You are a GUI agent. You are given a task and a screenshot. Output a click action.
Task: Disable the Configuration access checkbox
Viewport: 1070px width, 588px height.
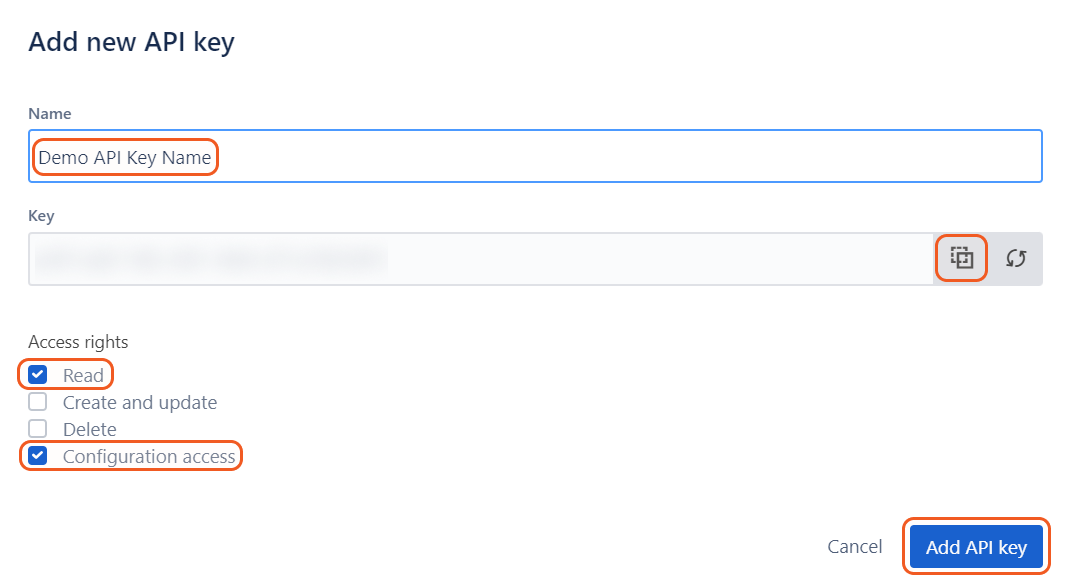[38, 456]
